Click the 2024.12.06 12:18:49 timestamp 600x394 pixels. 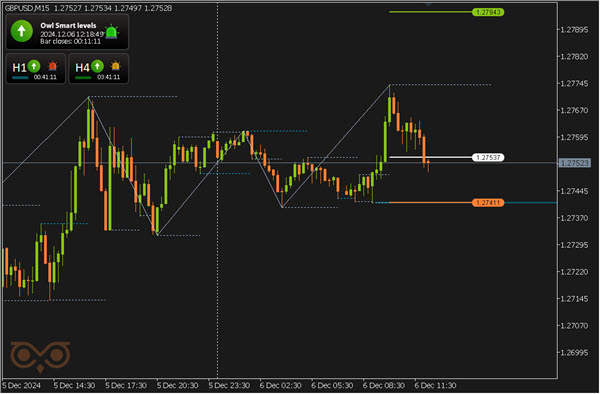click(x=72, y=34)
